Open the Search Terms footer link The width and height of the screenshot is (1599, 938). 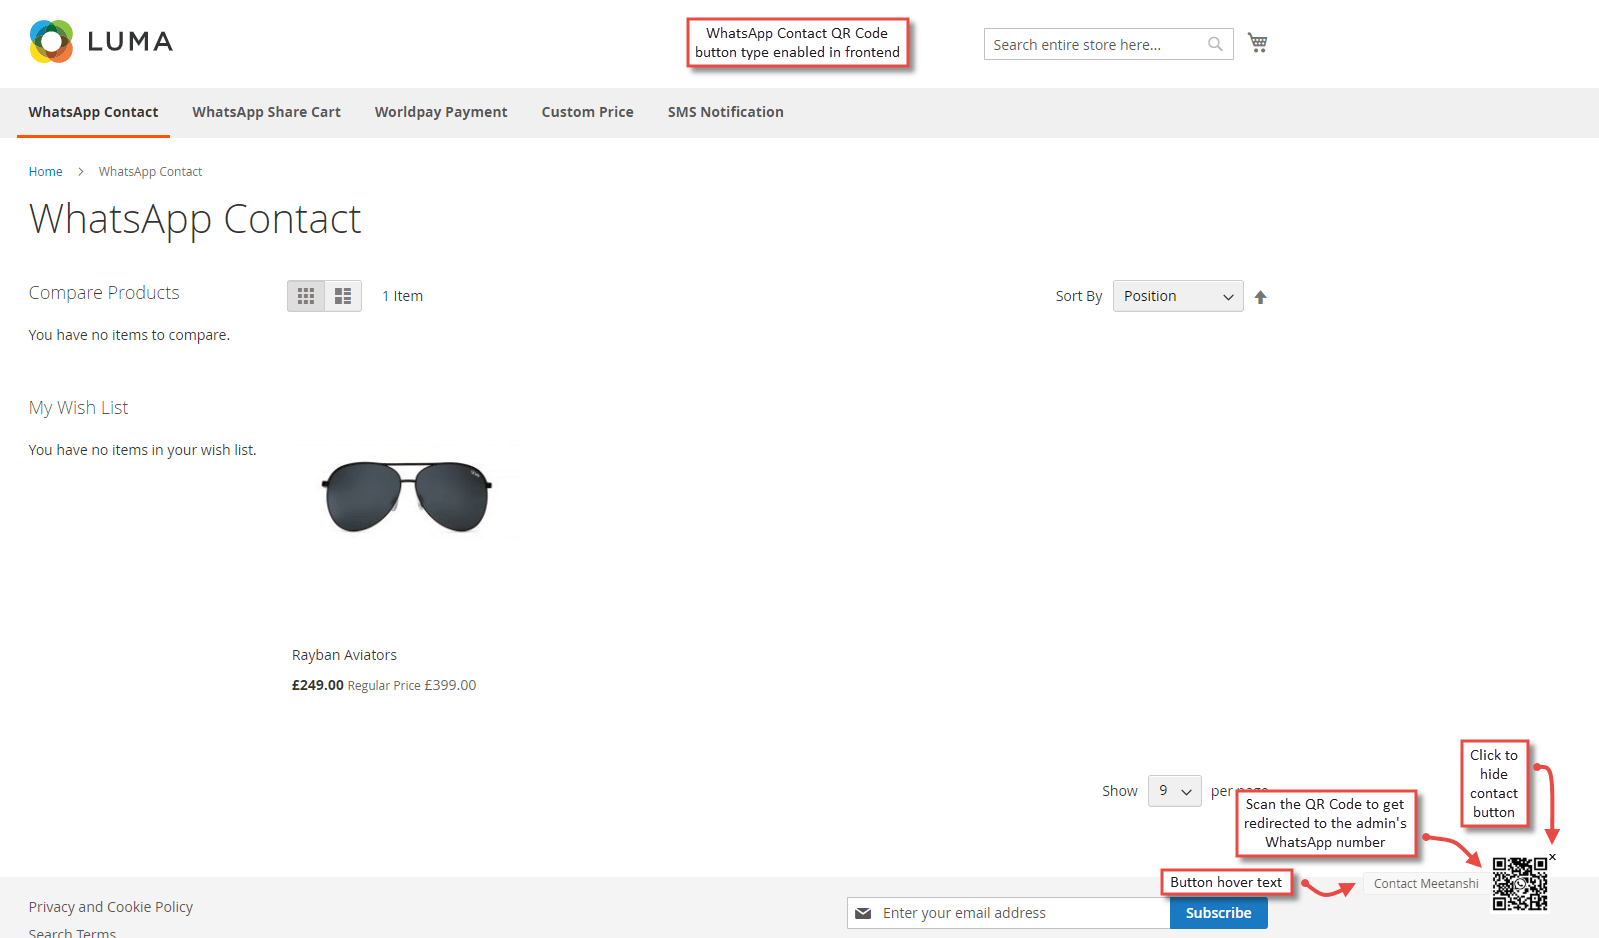click(72, 932)
